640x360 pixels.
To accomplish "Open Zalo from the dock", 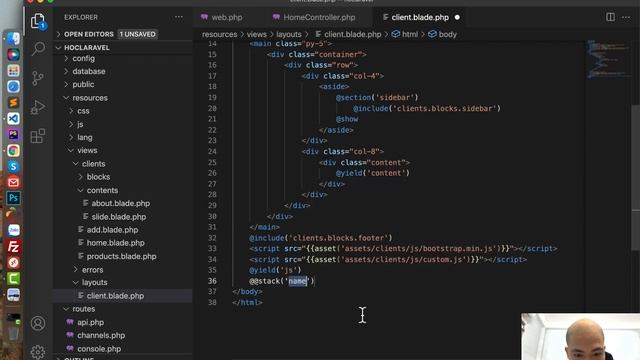I will pyautogui.click(x=13, y=230).
